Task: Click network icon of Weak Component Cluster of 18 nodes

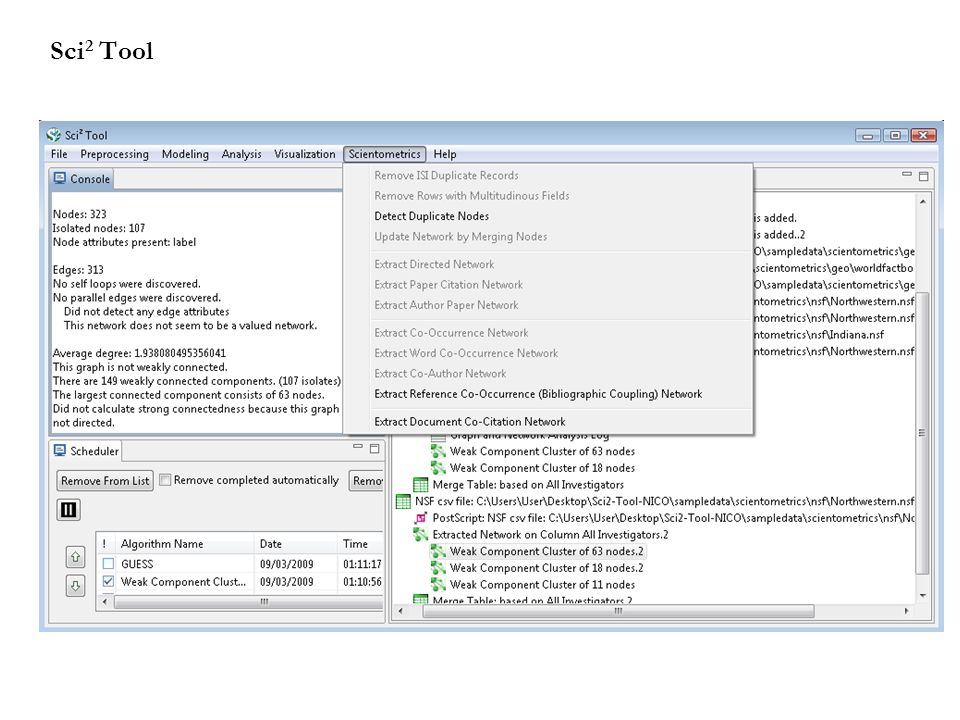Action: 438,468
